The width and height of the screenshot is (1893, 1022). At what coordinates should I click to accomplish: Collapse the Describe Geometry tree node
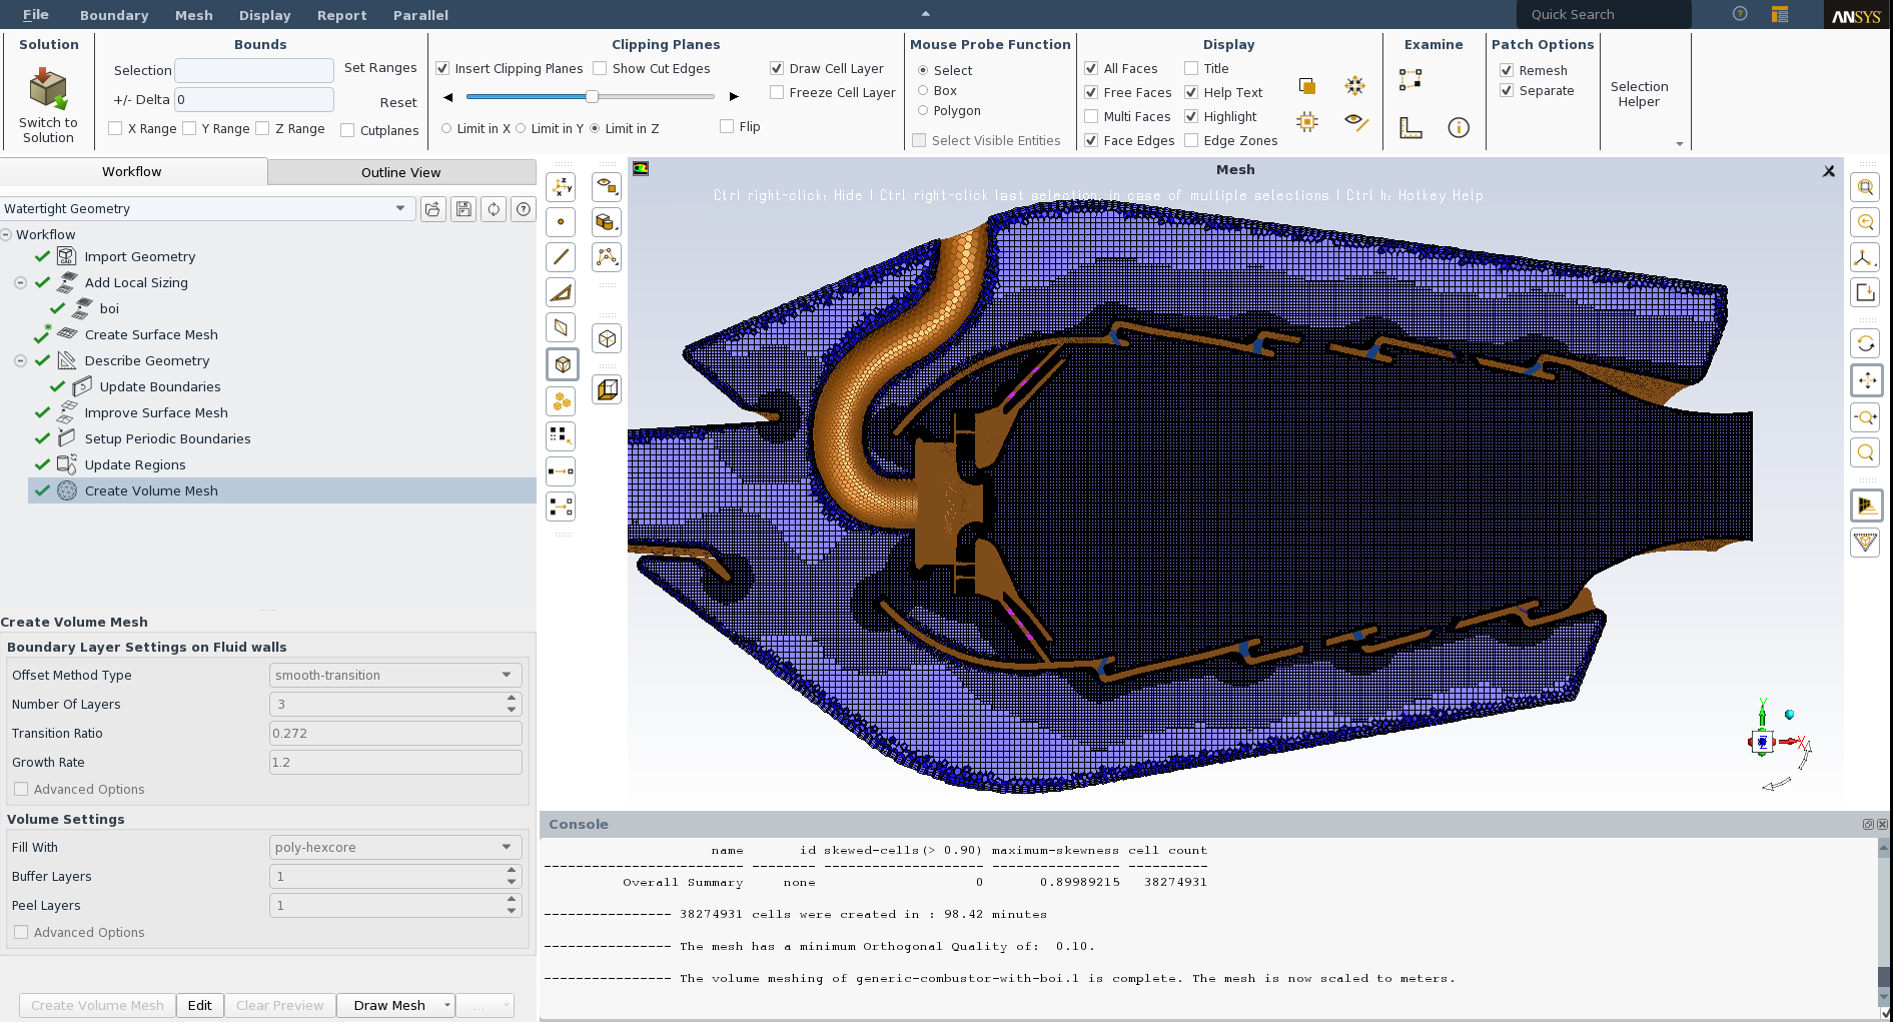tap(20, 361)
